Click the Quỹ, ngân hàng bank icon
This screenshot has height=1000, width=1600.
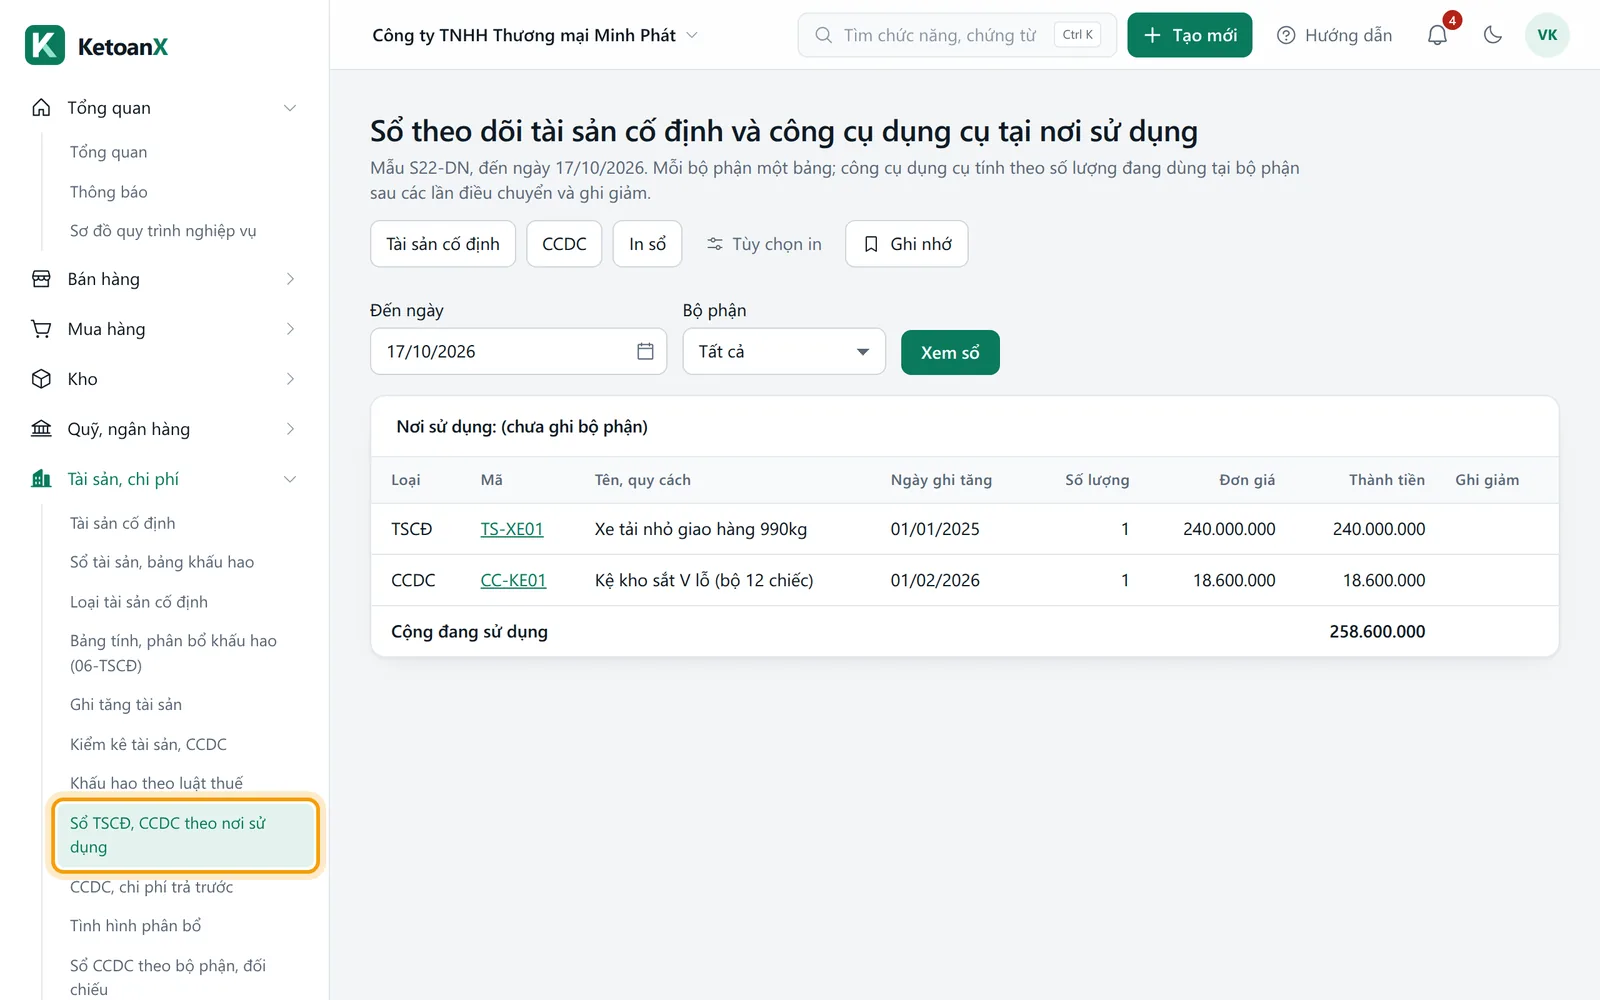[41, 429]
